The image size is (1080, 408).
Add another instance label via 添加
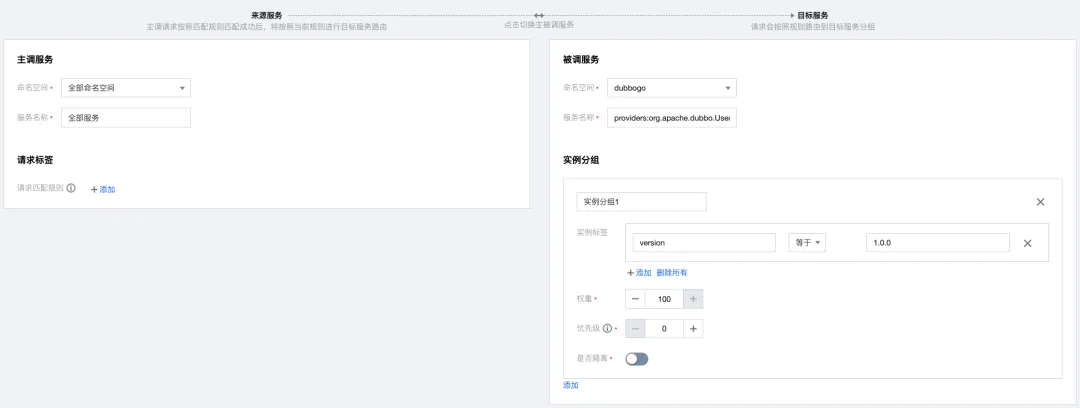[638, 273]
